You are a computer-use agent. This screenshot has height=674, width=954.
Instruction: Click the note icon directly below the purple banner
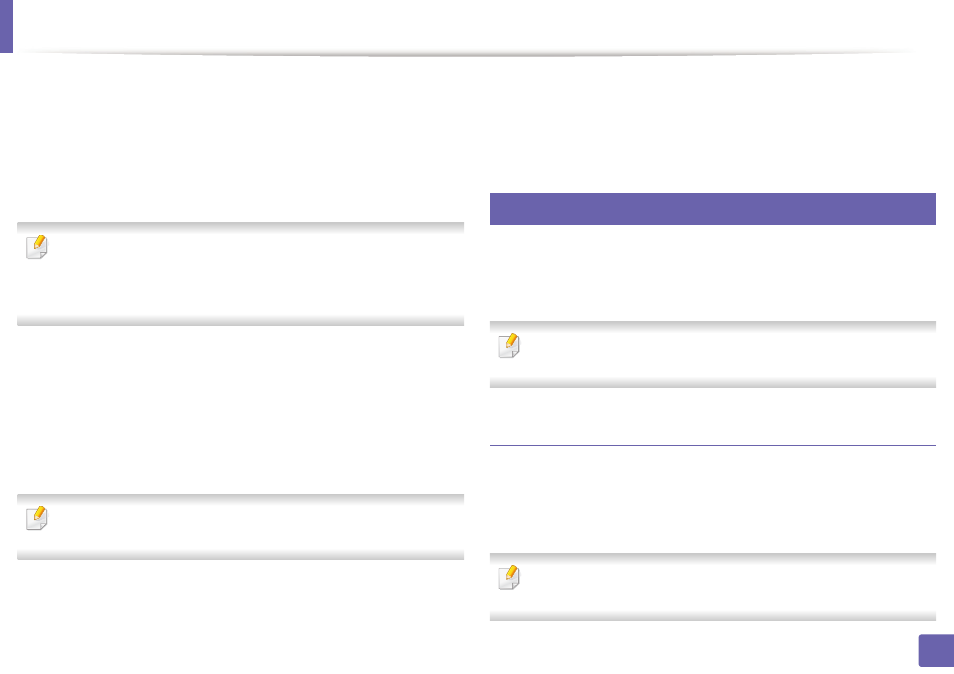click(509, 346)
